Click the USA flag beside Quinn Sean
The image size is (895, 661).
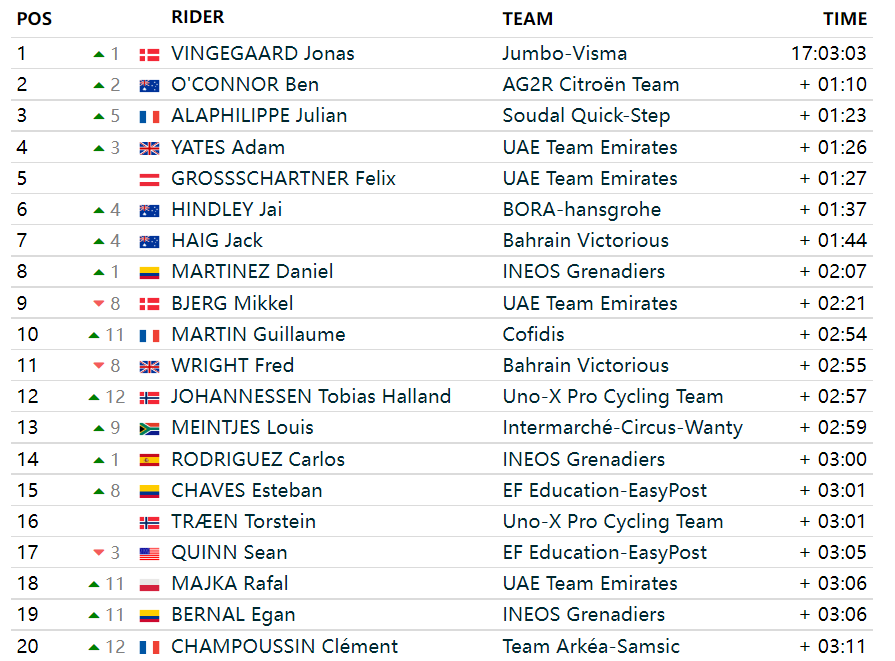pyautogui.click(x=149, y=554)
